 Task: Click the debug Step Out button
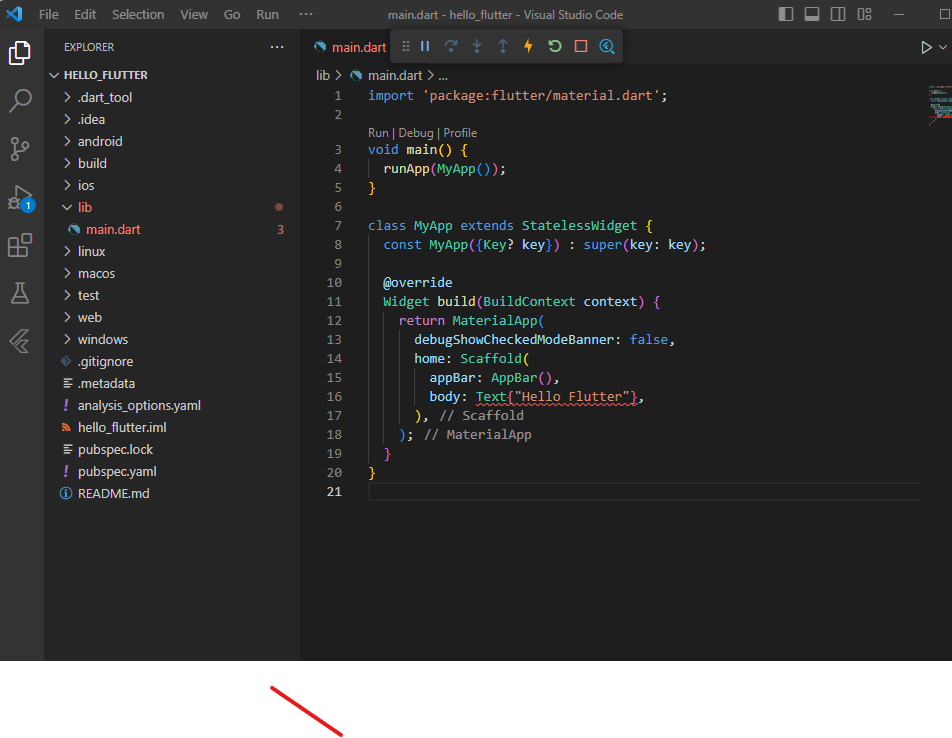pos(503,46)
